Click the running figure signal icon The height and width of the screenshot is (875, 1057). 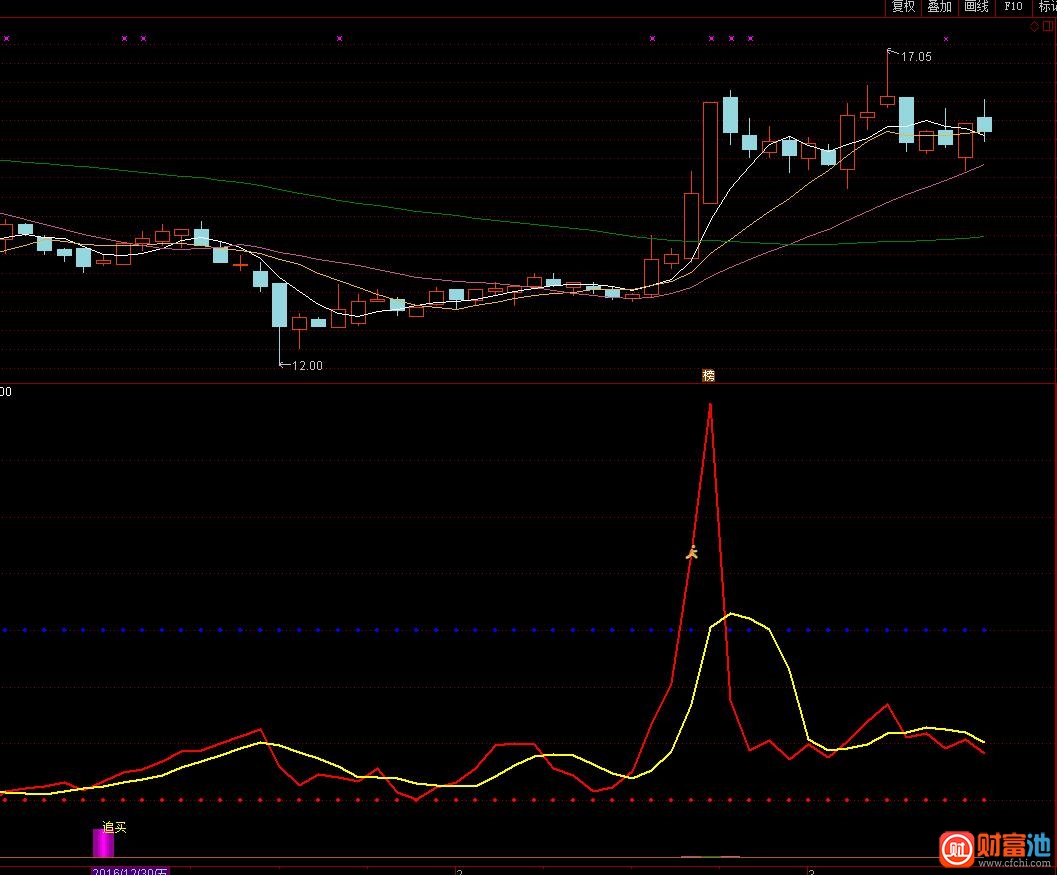692,553
